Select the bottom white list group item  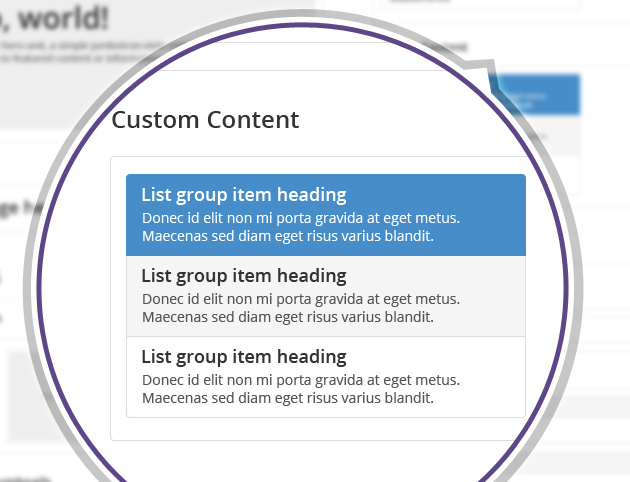tap(326, 377)
